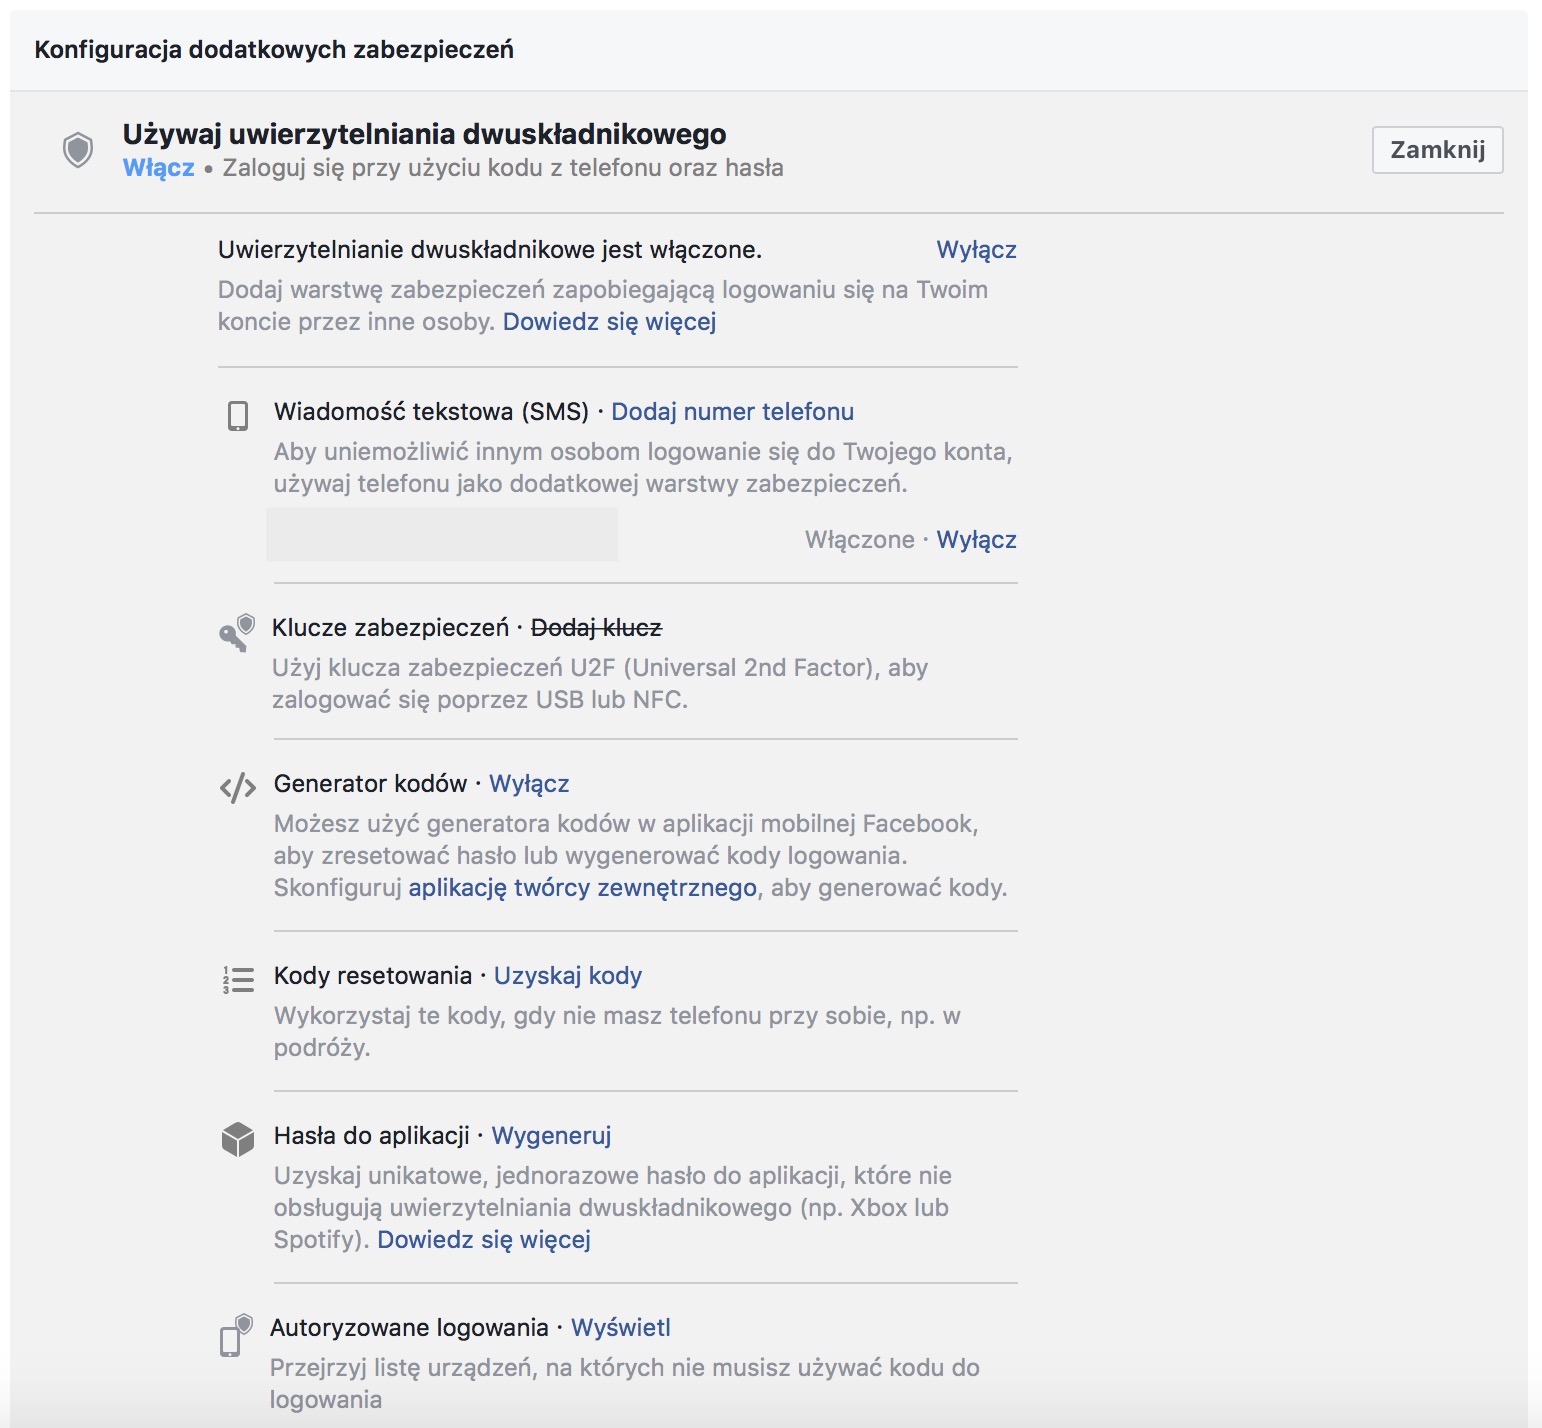The height and width of the screenshot is (1428, 1542).
Task: Close the section with Zamknij button
Action: (1437, 150)
